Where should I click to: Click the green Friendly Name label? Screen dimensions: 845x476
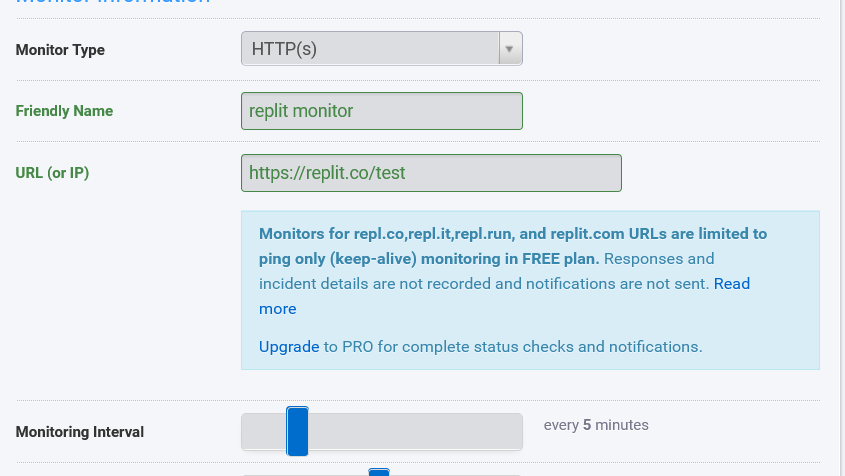(x=64, y=111)
